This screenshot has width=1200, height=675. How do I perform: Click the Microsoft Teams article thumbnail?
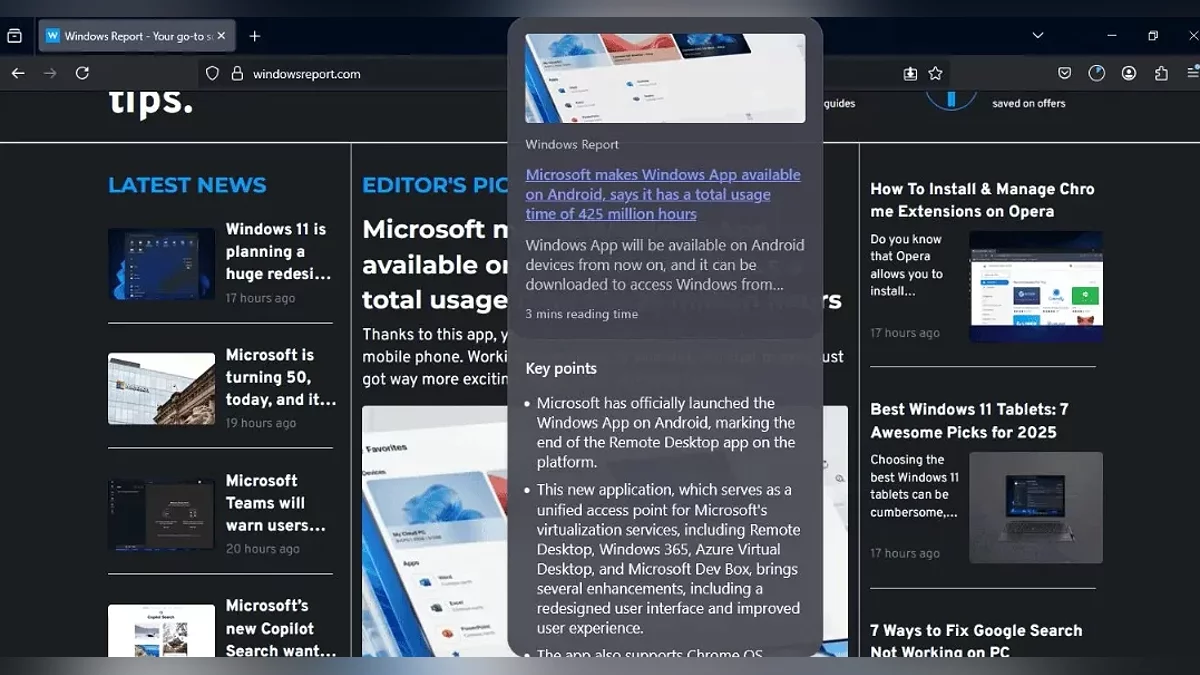coord(161,514)
